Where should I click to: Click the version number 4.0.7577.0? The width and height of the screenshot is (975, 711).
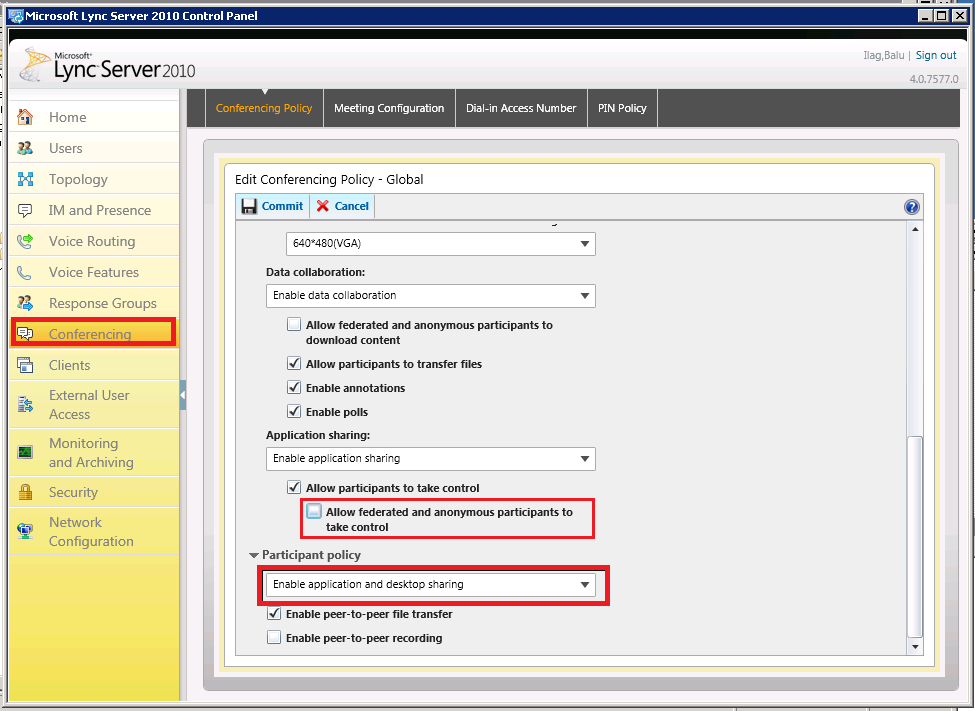(x=934, y=79)
